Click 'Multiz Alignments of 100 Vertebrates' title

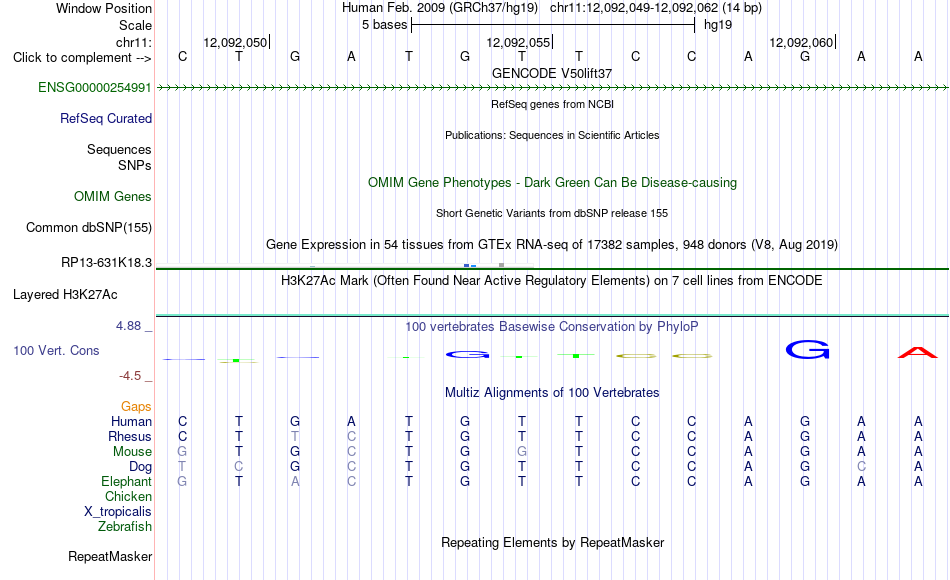click(x=552, y=393)
